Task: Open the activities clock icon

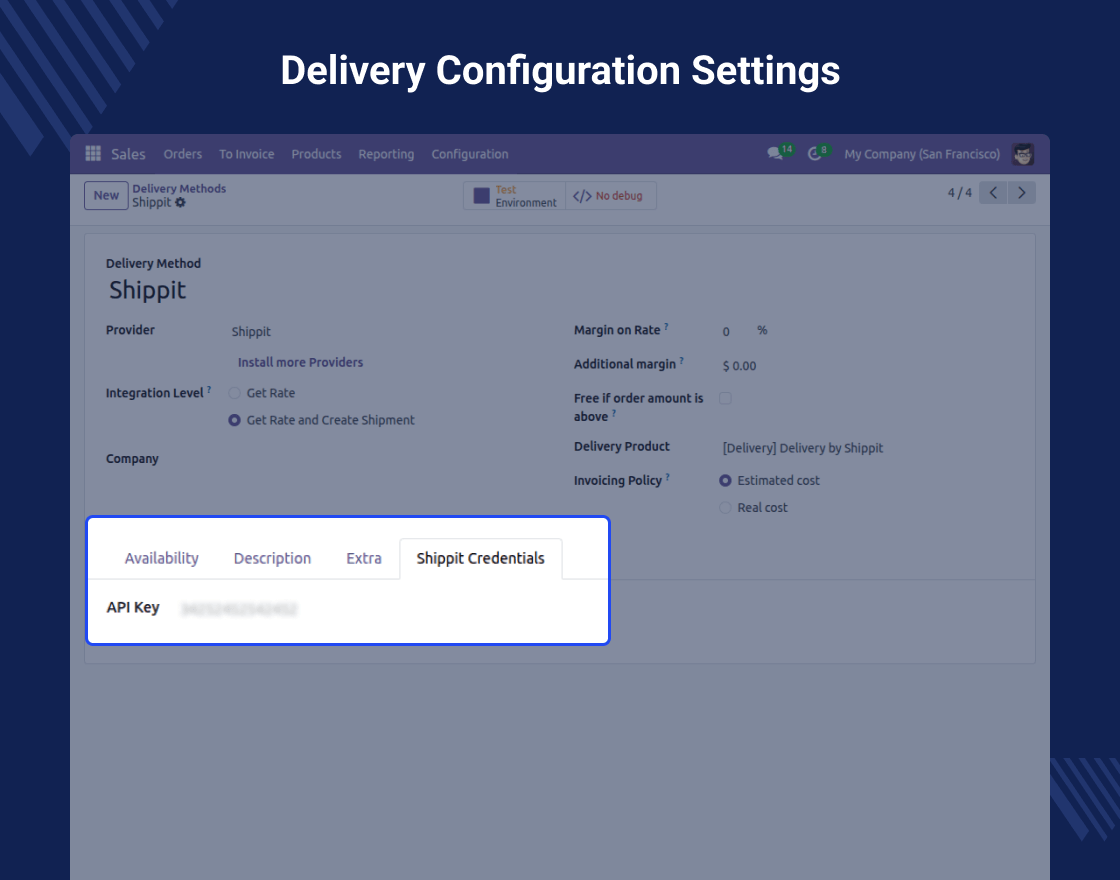Action: pos(815,154)
